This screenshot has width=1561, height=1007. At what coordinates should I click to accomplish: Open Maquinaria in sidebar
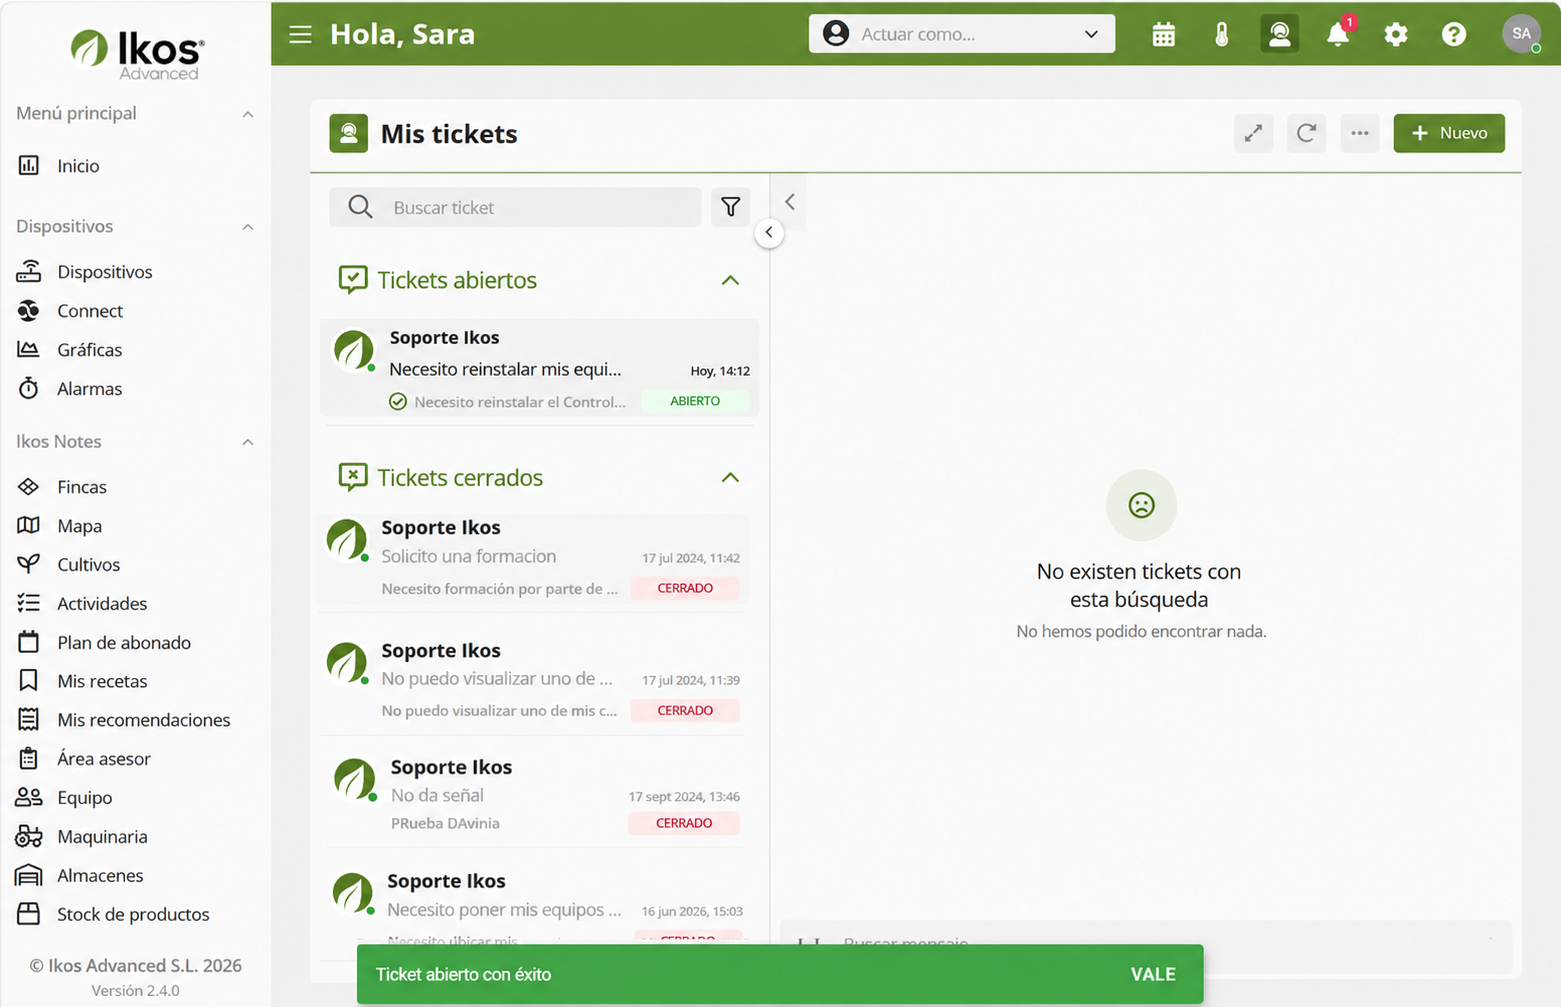pyautogui.click(x=101, y=837)
